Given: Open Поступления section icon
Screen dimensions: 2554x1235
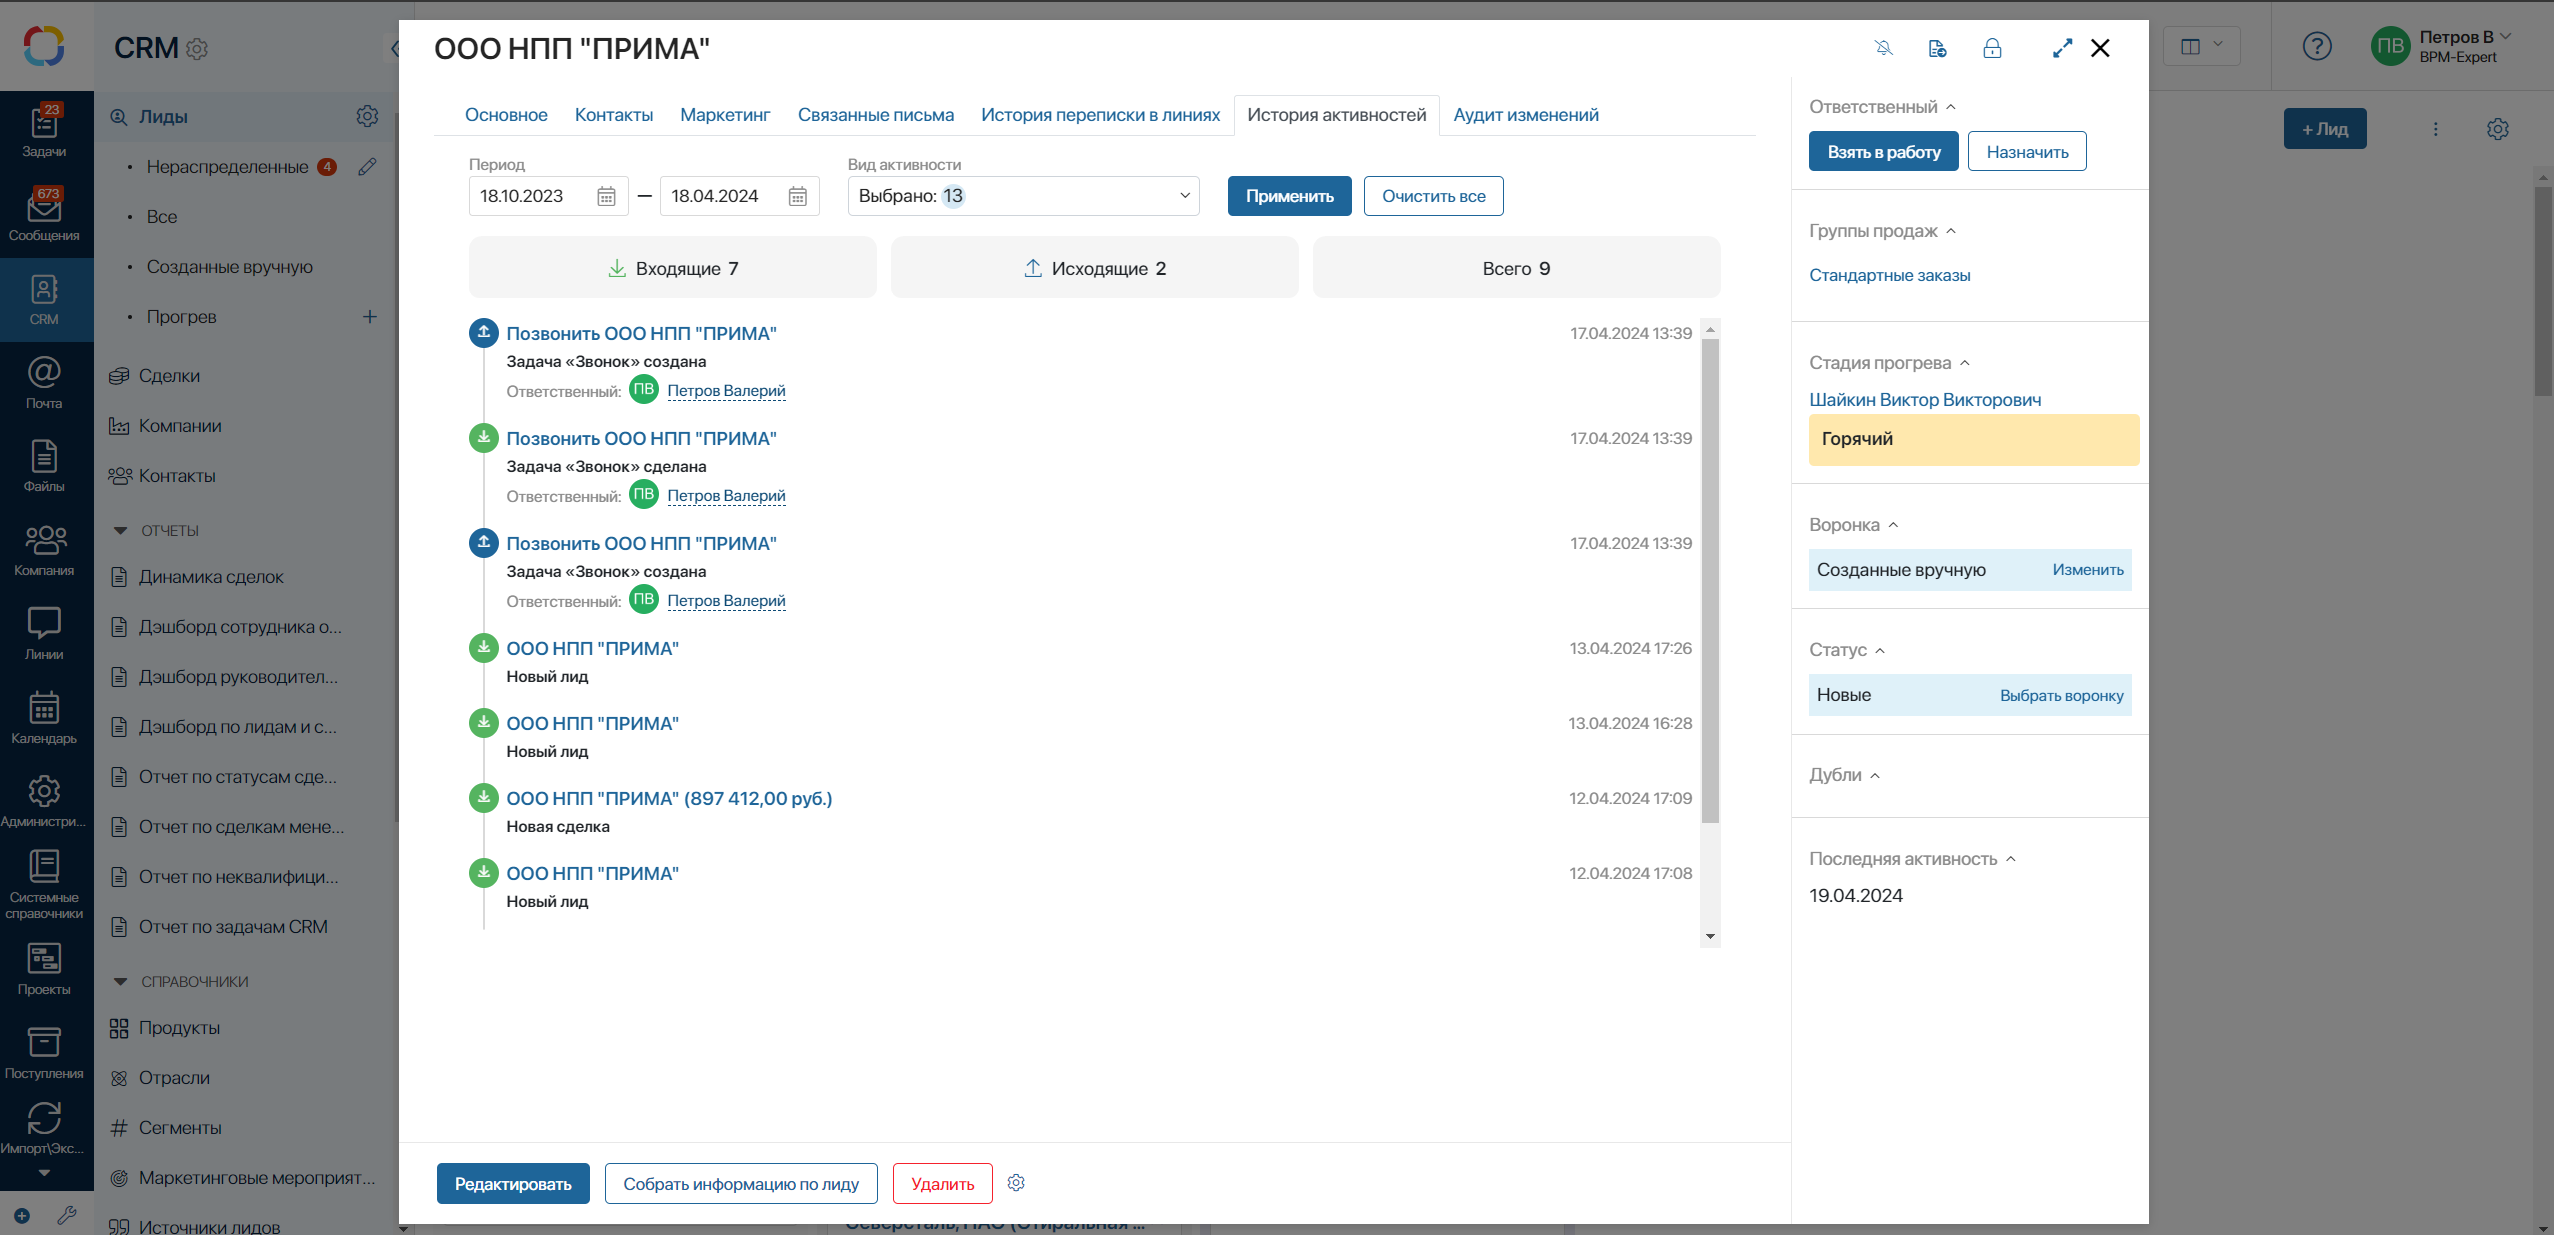Looking at the screenshot, I should pos(44,1054).
